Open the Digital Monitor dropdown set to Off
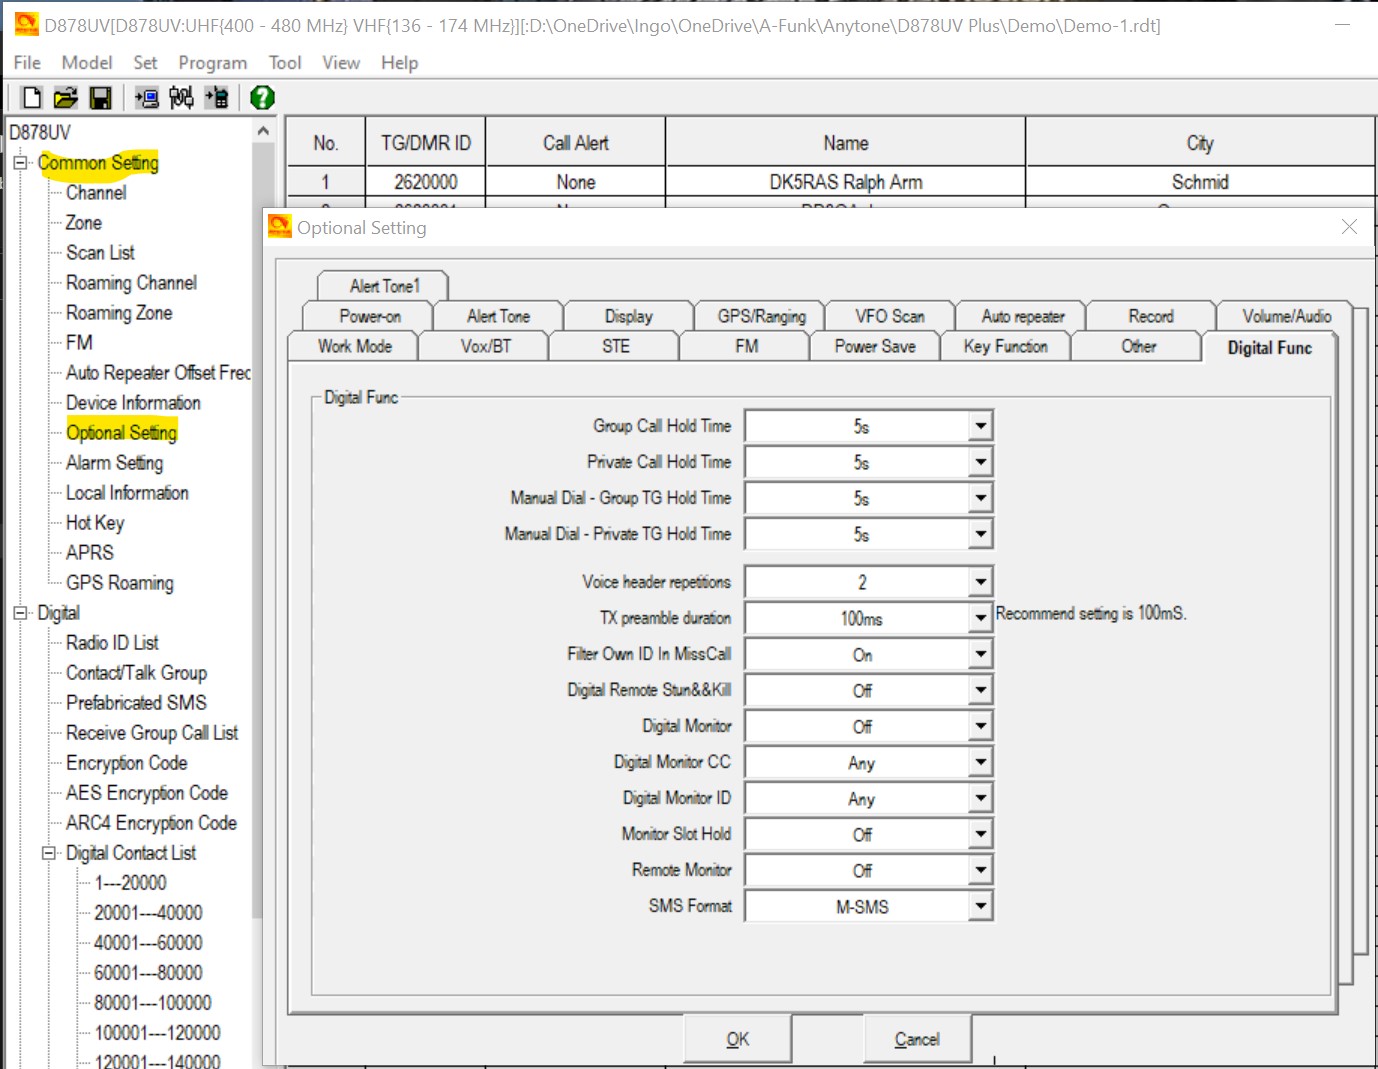Screen dimensions: 1378x1069 [981, 726]
